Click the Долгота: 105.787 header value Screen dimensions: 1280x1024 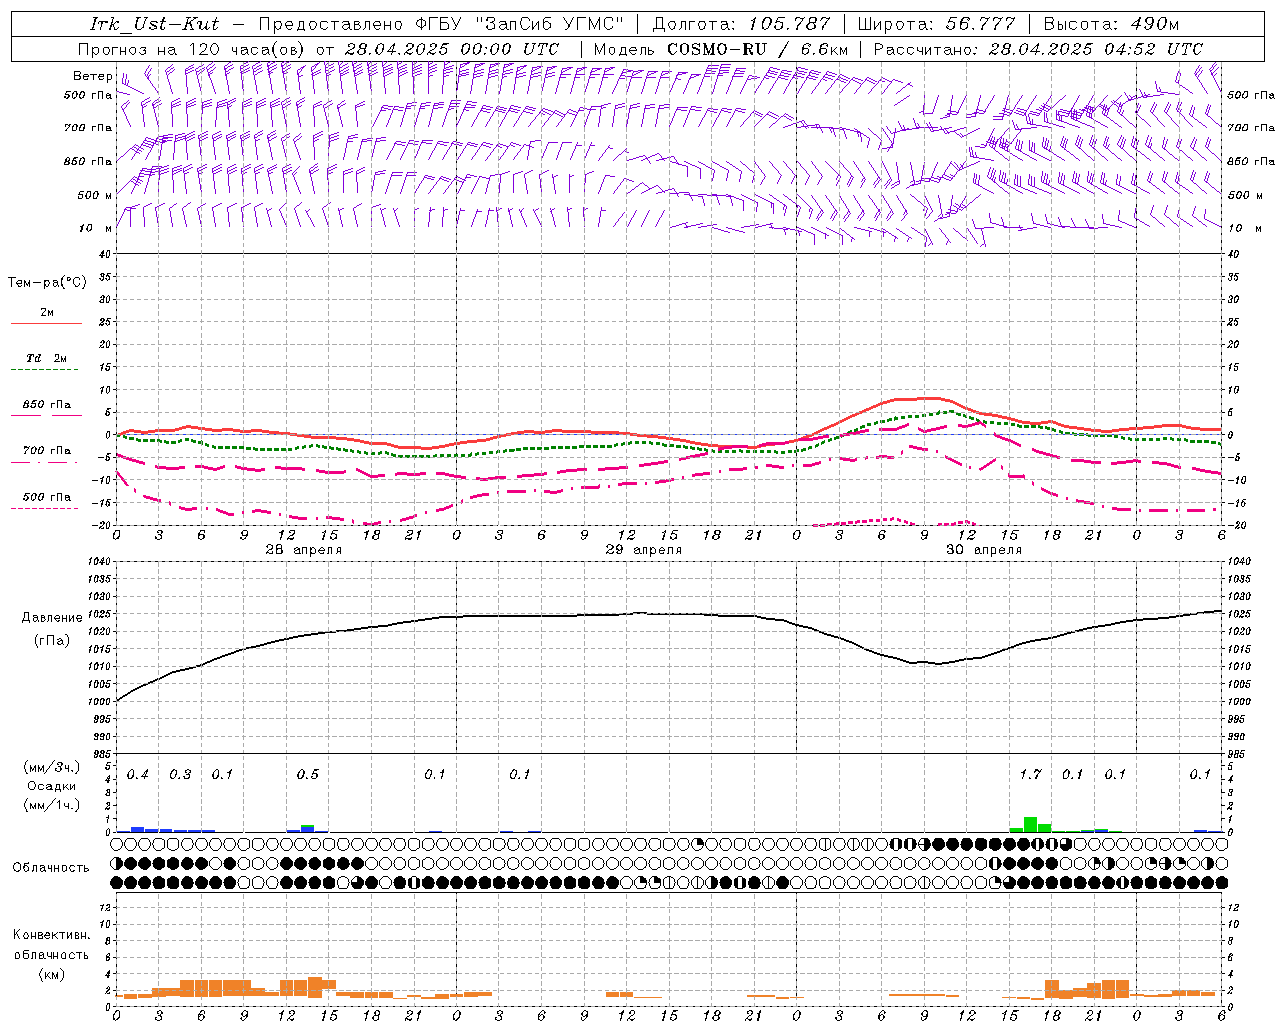(741, 24)
